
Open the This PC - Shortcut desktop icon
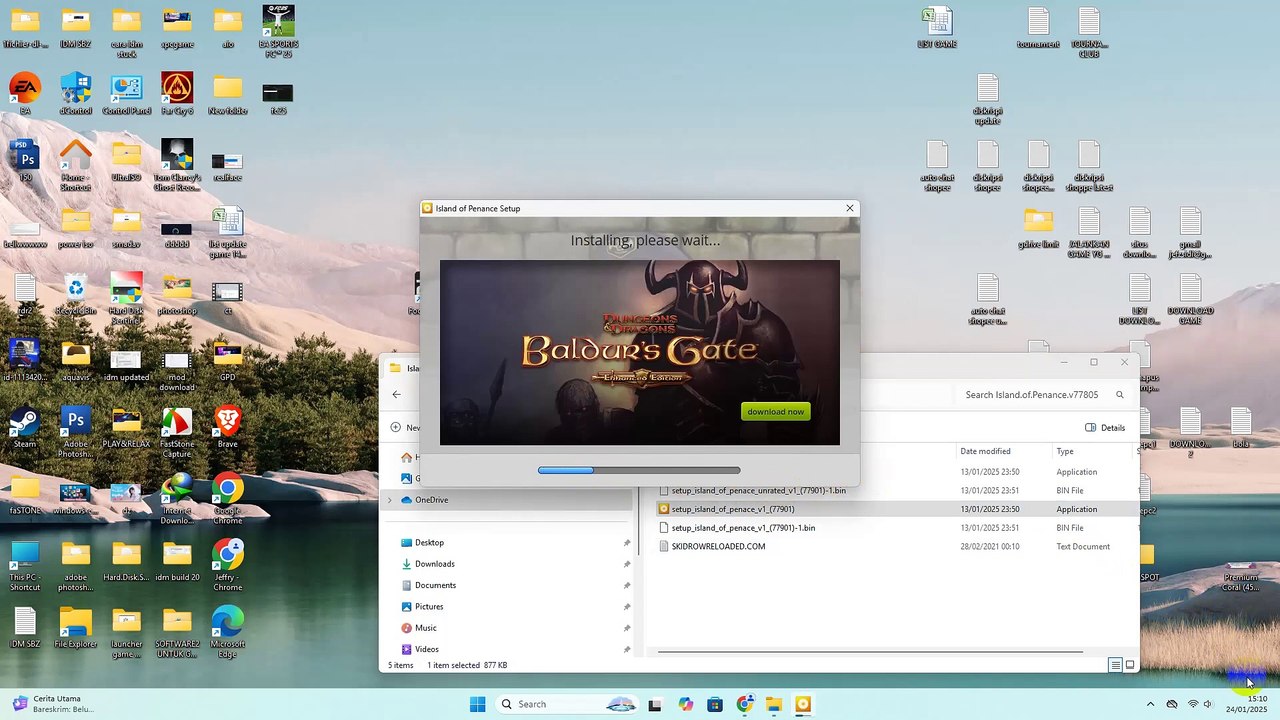click(x=25, y=566)
